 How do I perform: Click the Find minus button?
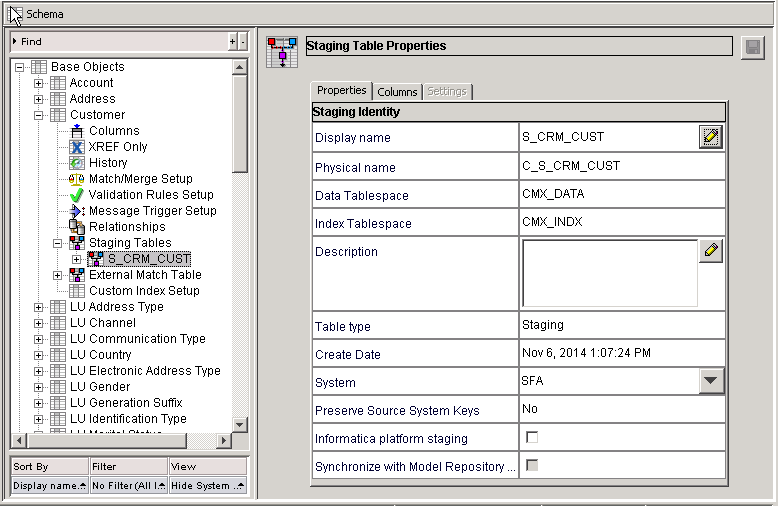243,42
